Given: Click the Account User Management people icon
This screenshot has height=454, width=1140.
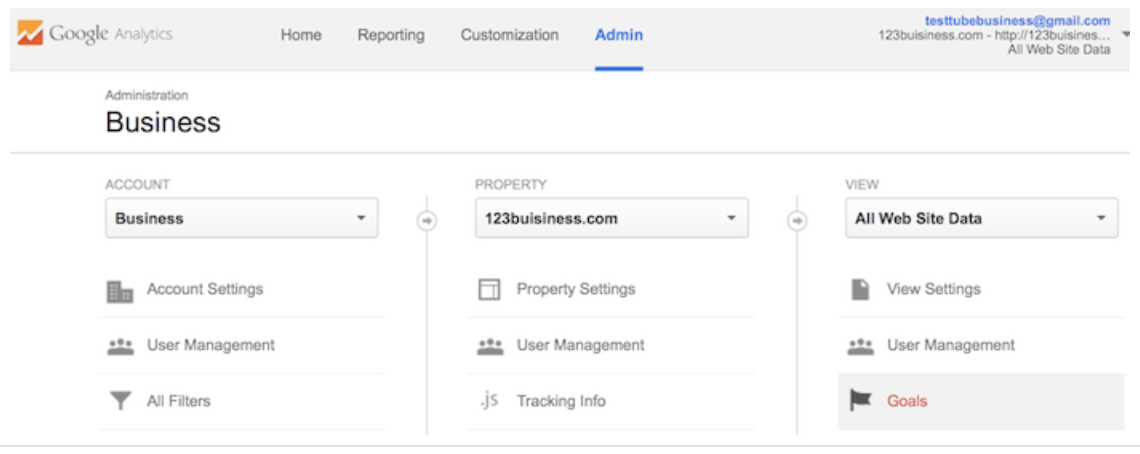Looking at the screenshot, I should pyautogui.click(x=120, y=346).
